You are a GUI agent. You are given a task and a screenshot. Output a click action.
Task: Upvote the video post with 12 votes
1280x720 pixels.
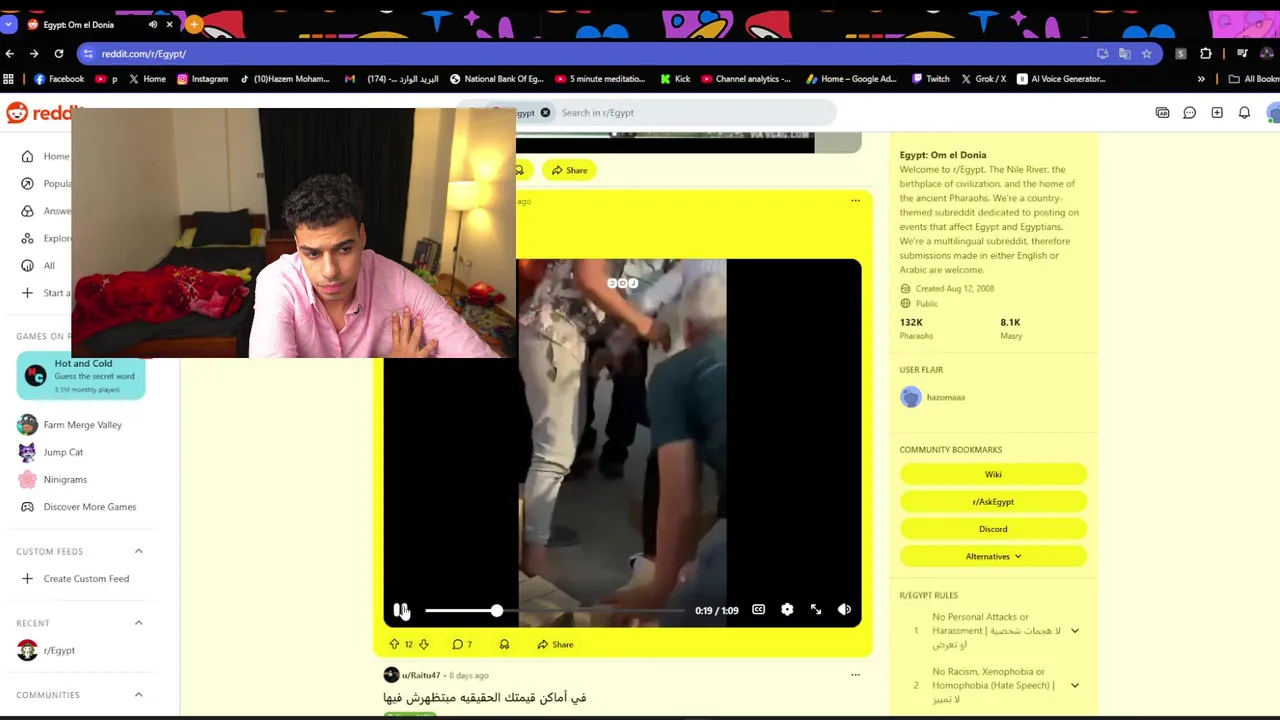(x=394, y=645)
